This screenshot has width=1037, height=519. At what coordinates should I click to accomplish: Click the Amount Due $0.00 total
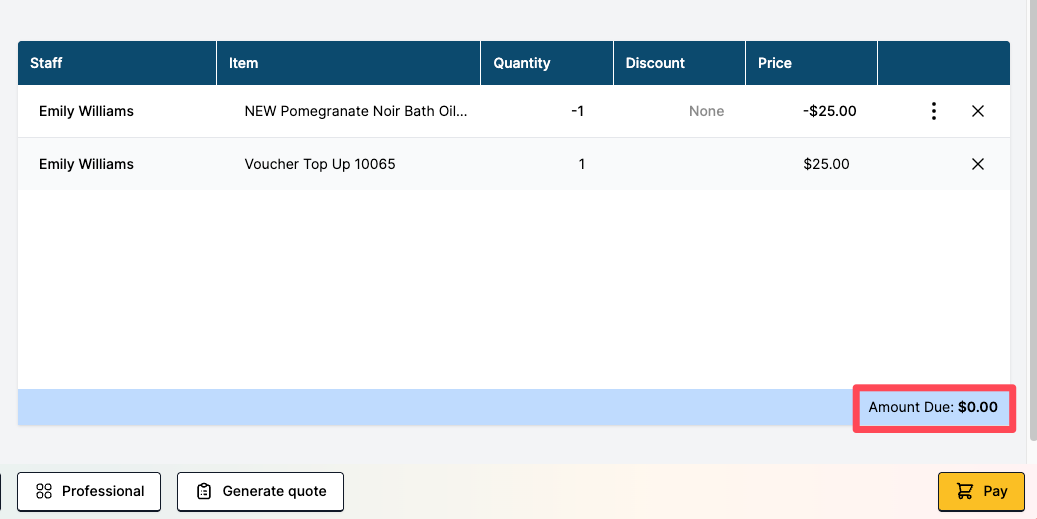click(933, 408)
